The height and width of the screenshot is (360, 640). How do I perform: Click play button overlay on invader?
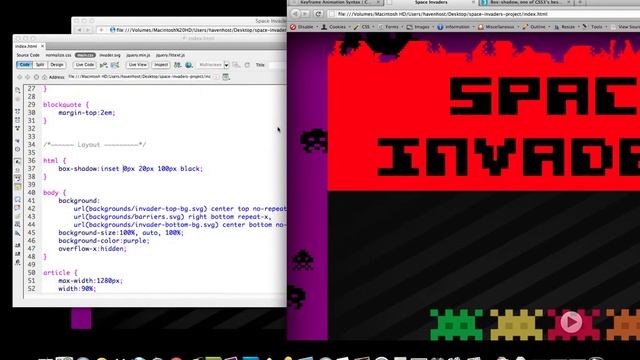click(x=571, y=322)
